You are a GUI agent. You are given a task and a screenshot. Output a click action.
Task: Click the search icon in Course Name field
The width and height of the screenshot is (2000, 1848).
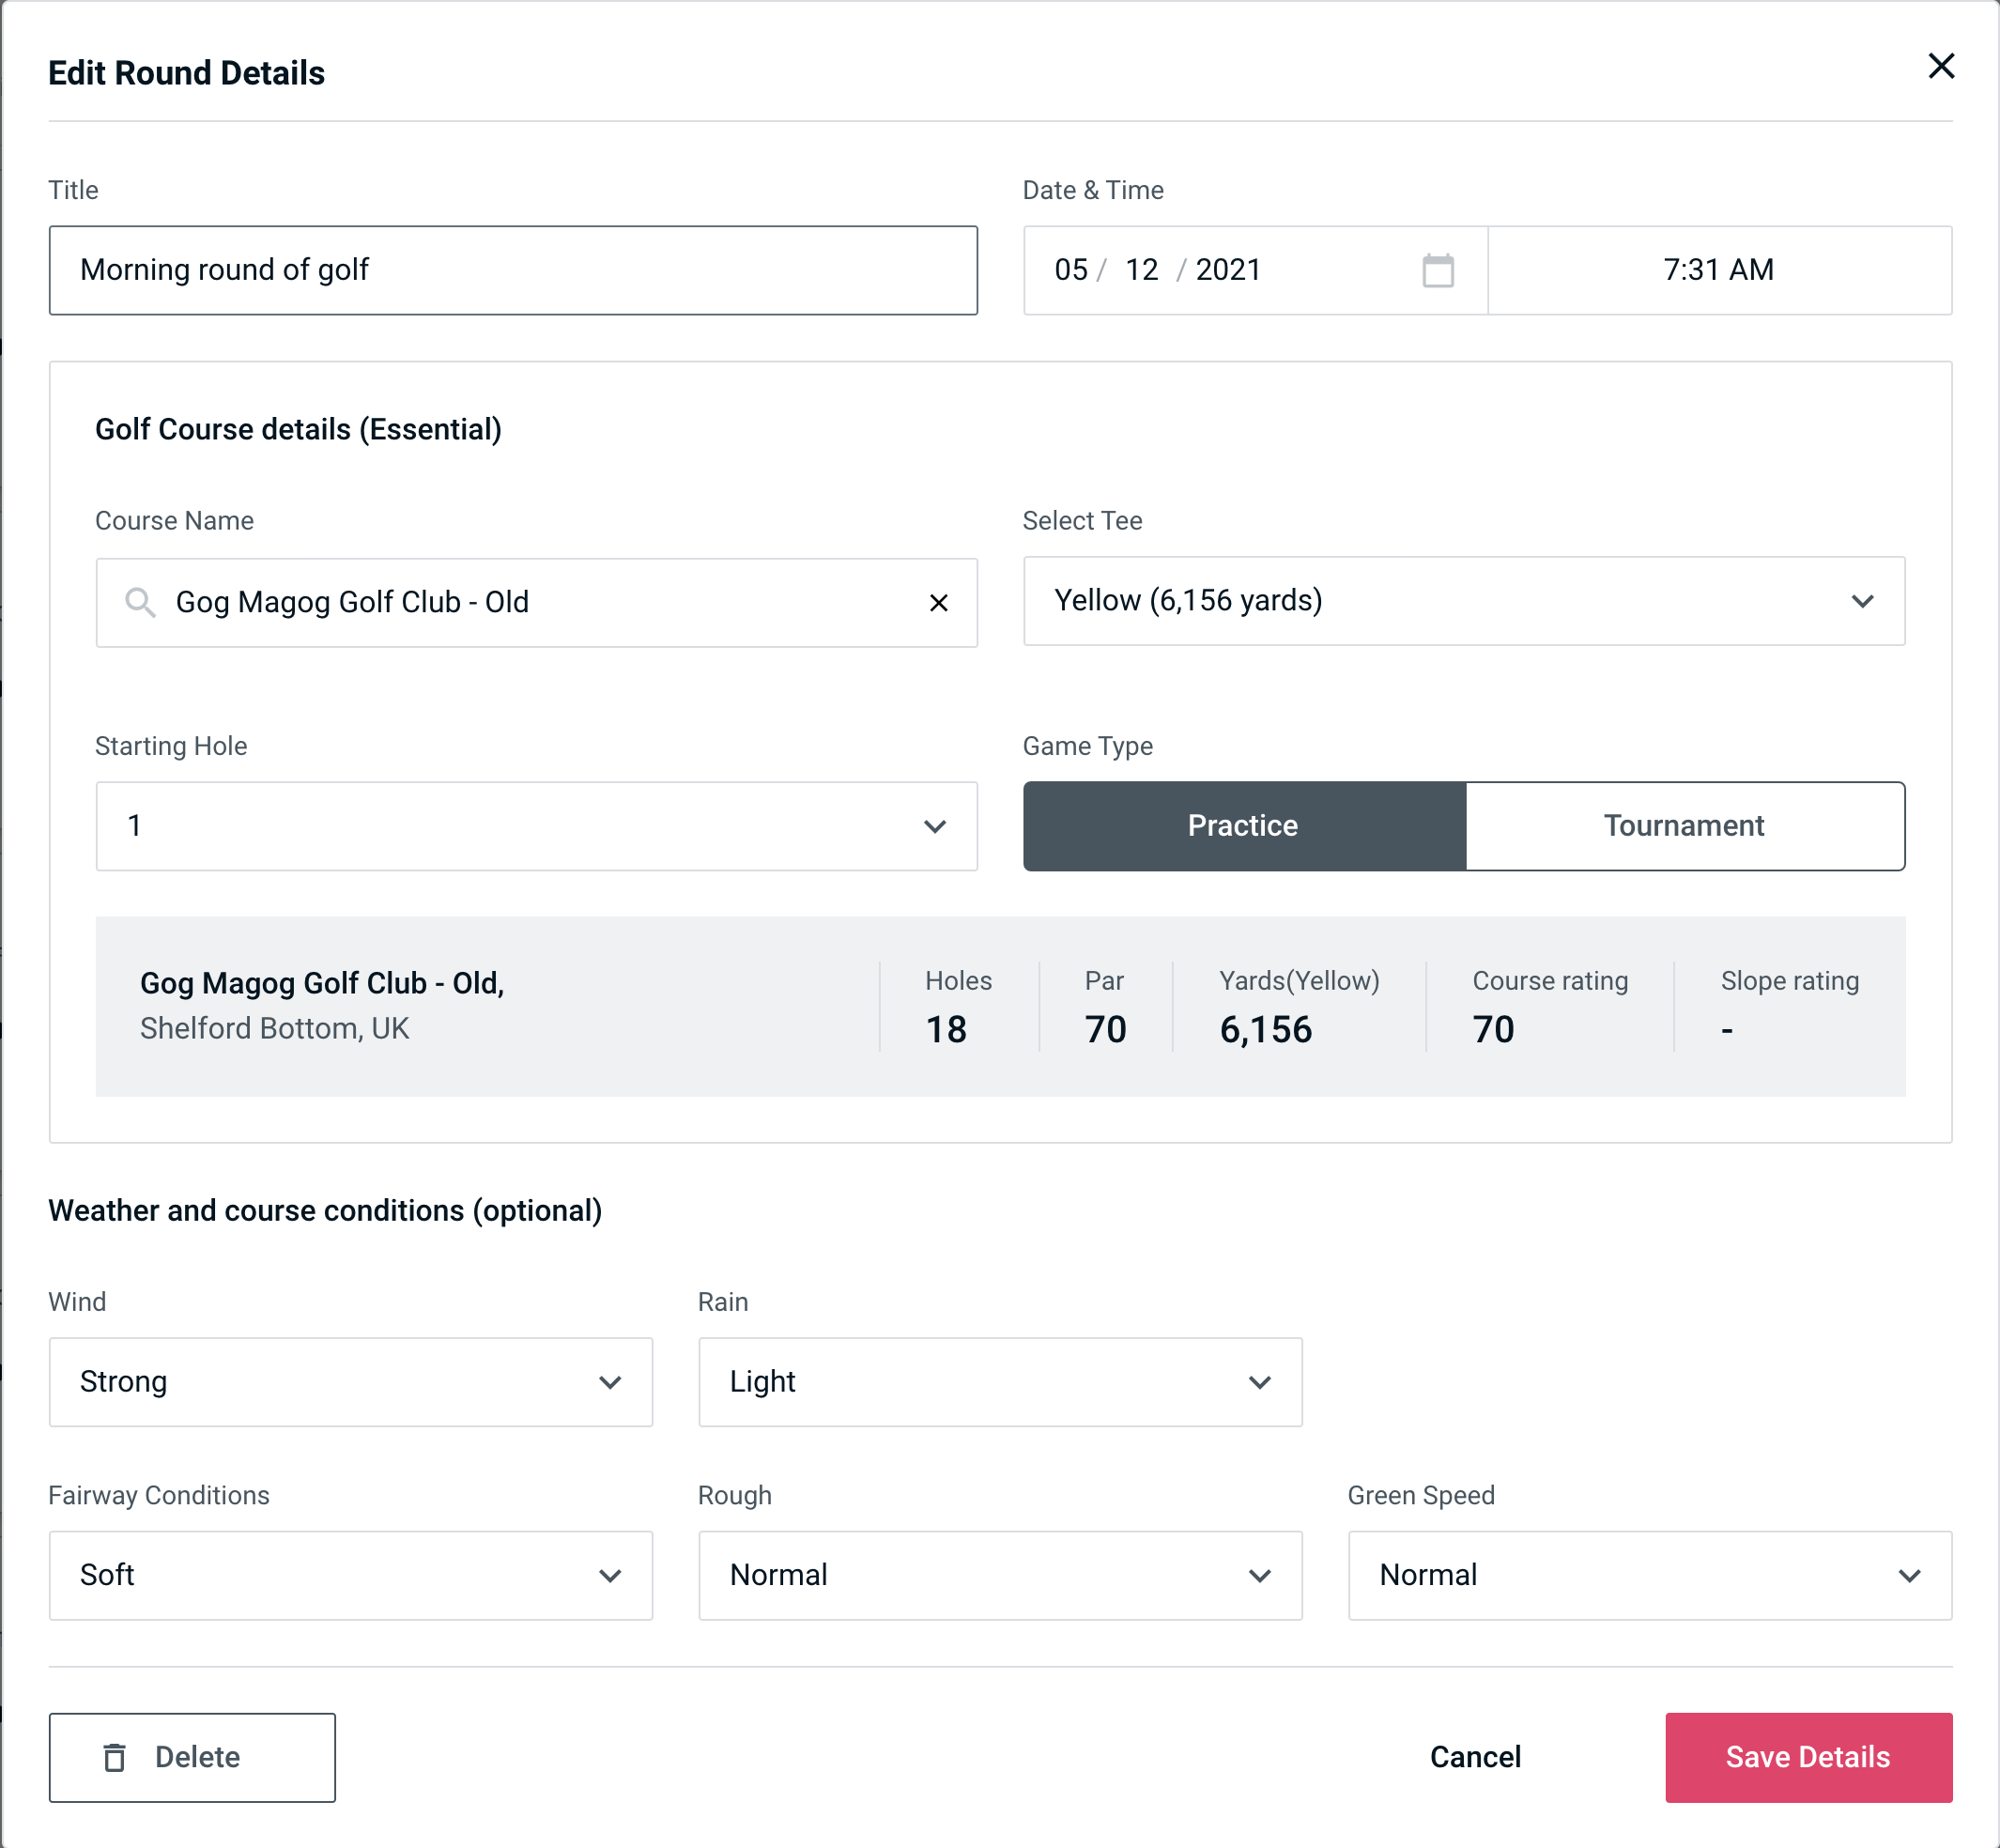(141, 601)
